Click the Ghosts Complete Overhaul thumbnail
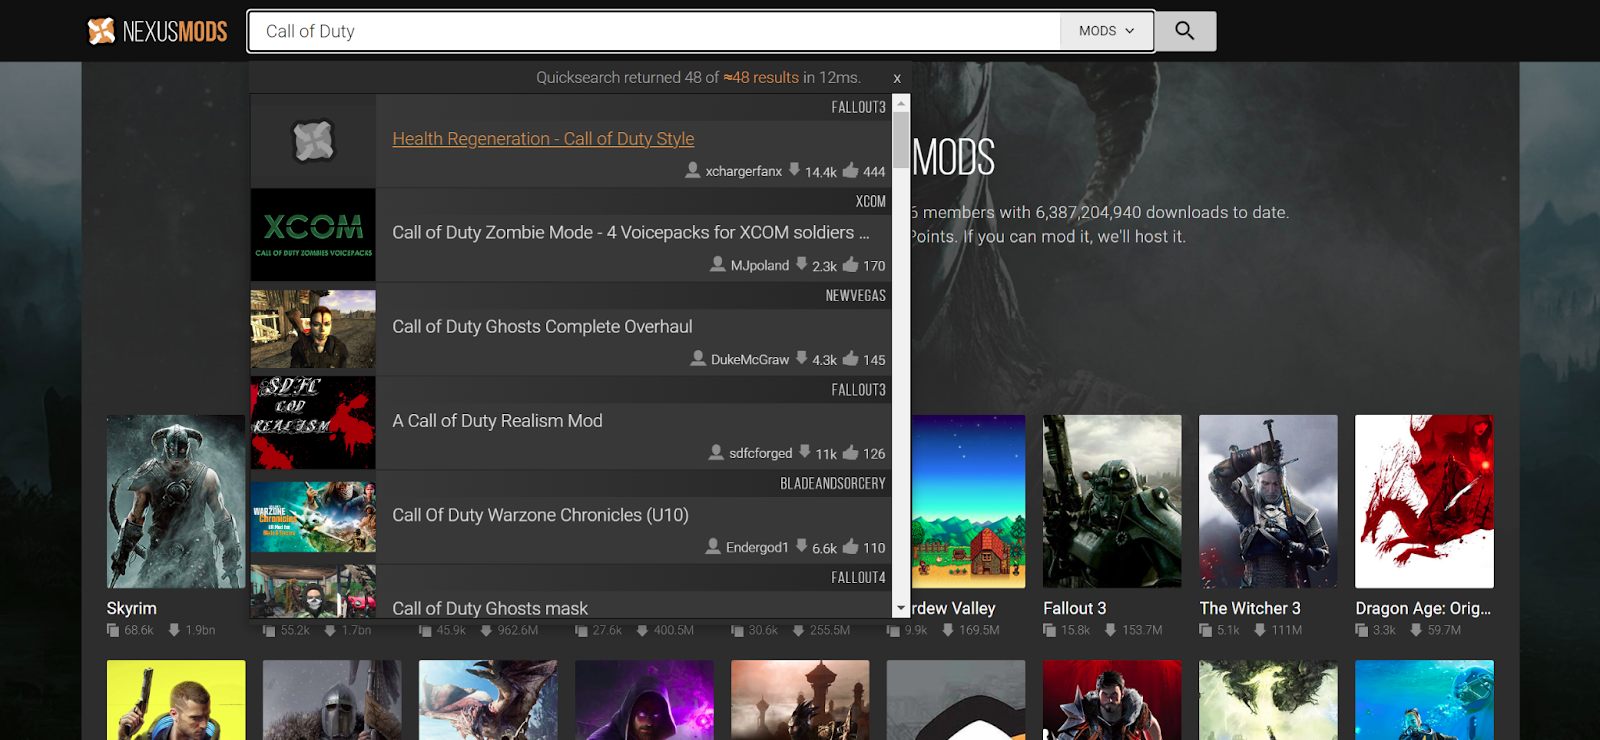Screen dimensions: 1600x740 click(313, 329)
